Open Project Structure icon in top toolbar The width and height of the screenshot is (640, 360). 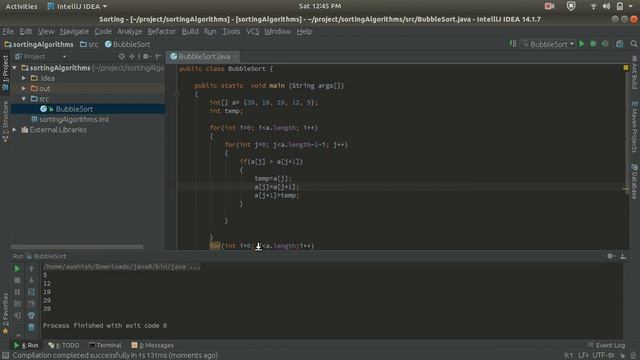[x=620, y=44]
